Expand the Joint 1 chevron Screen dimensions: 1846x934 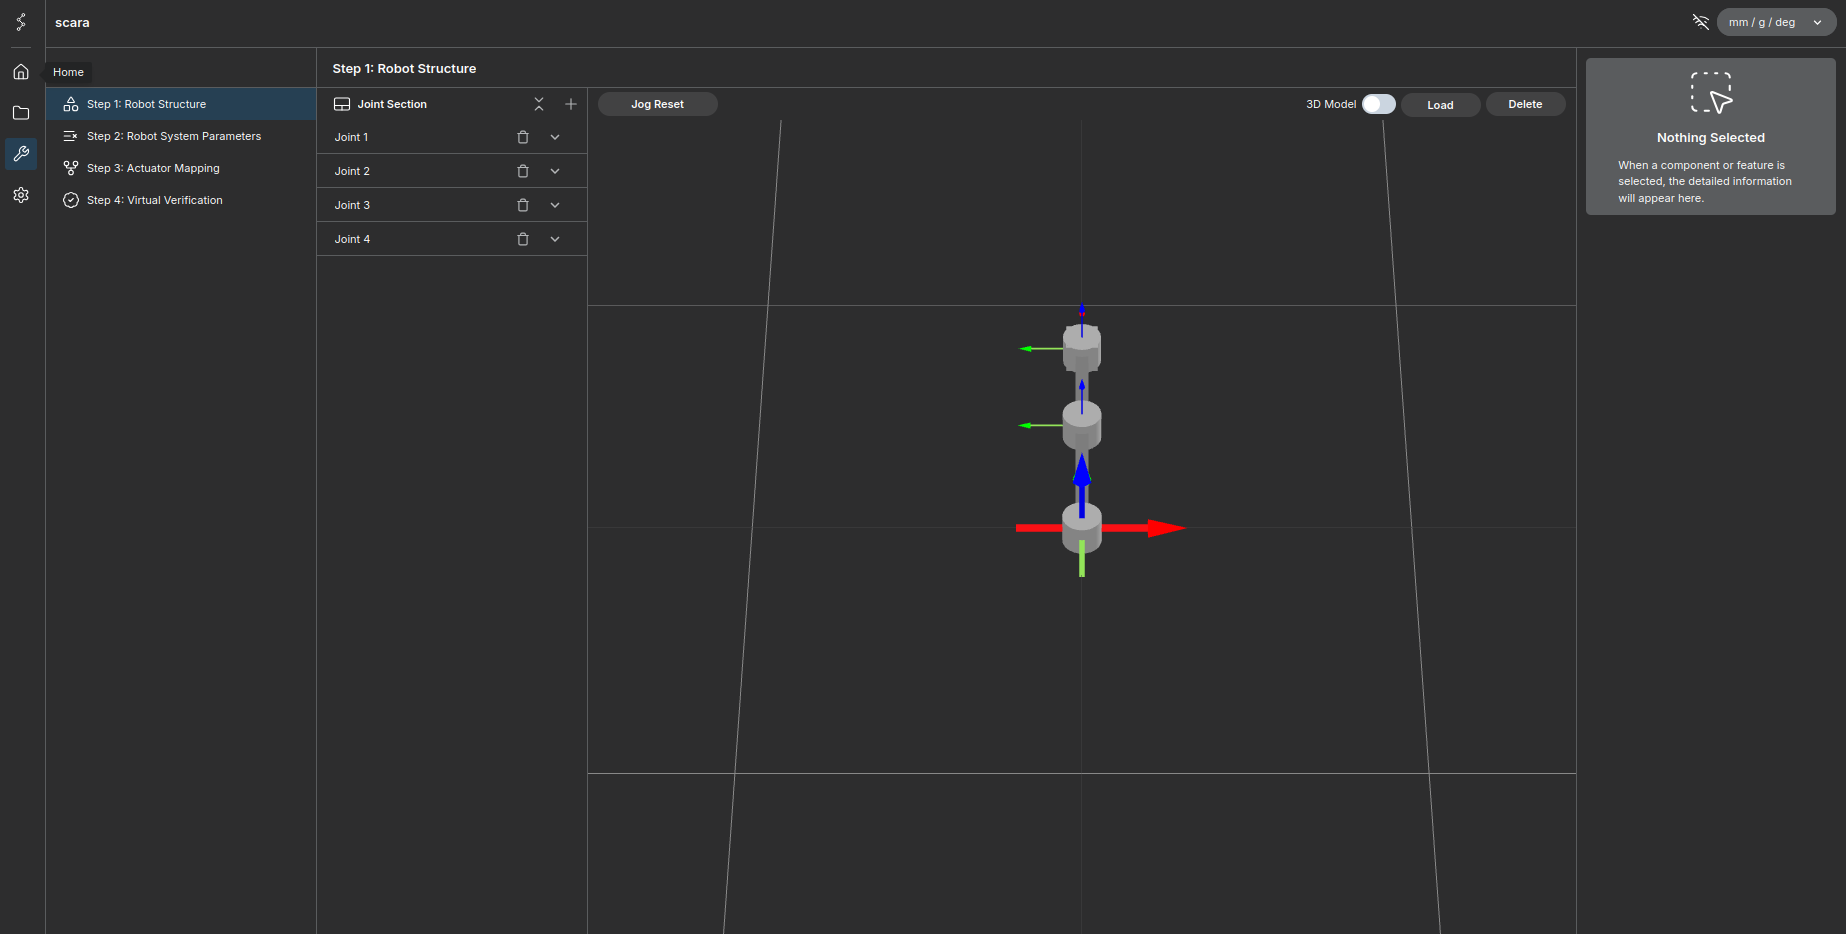tap(555, 137)
